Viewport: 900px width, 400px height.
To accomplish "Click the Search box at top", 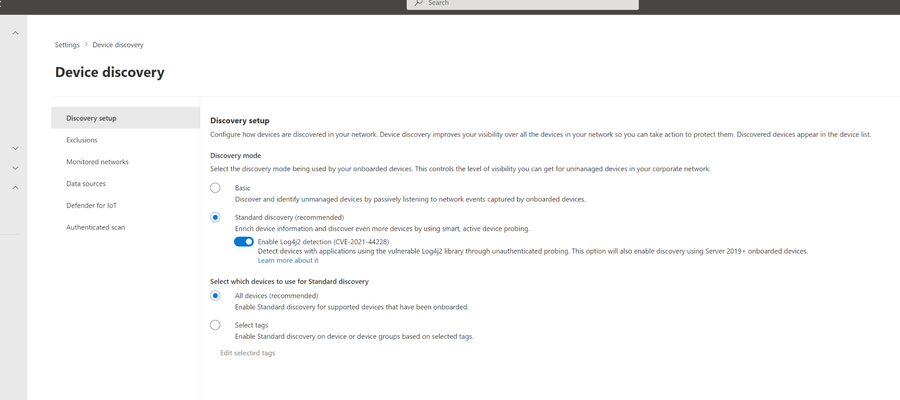I will [522, 3].
